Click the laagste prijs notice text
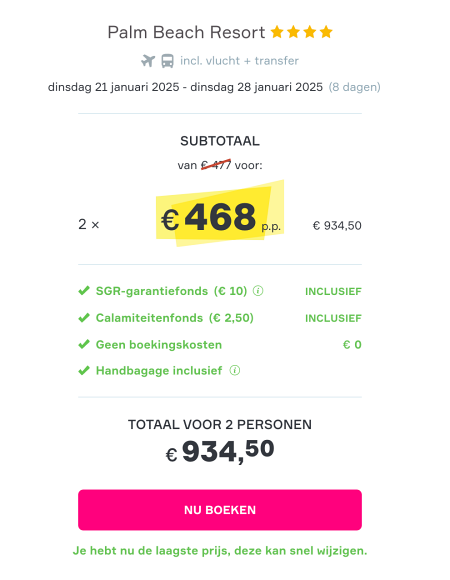Image resolution: width=450 pixels, height=580 pixels. (220, 551)
